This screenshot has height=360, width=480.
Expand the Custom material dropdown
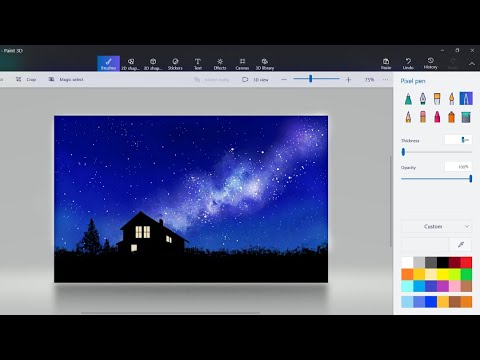(x=436, y=226)
